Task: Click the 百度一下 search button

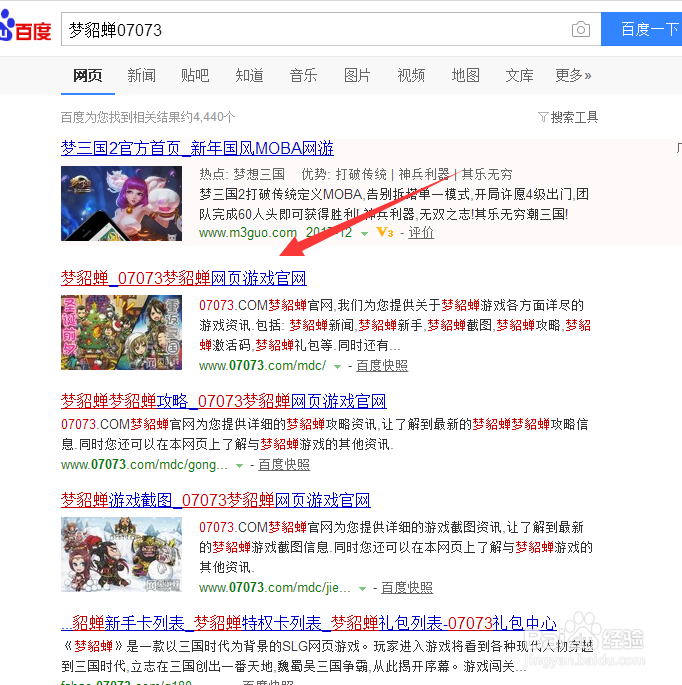Action: (641, 29)
